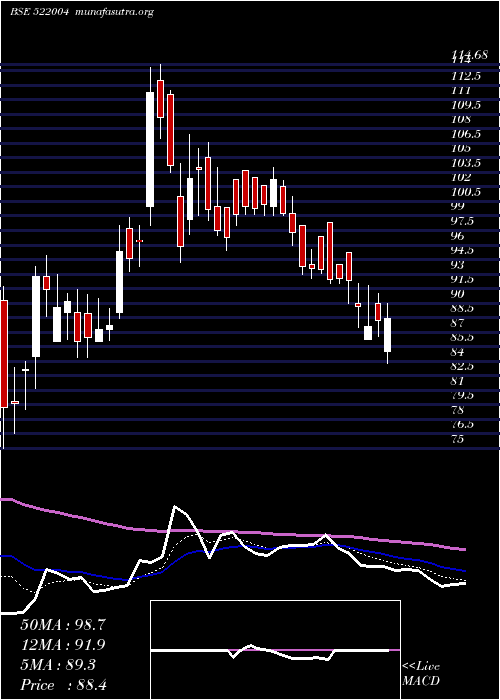Click the 76.5 price axis label
Image resolution: width=500 pixels, height=700 pixels.
click(463, 425)
